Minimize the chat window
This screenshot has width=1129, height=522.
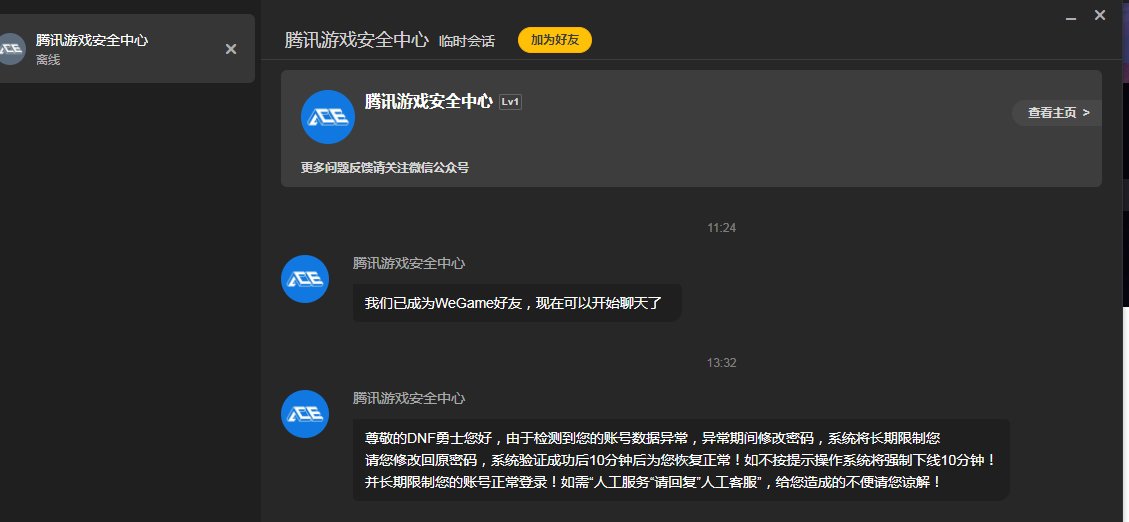(x=1071, y=16)
